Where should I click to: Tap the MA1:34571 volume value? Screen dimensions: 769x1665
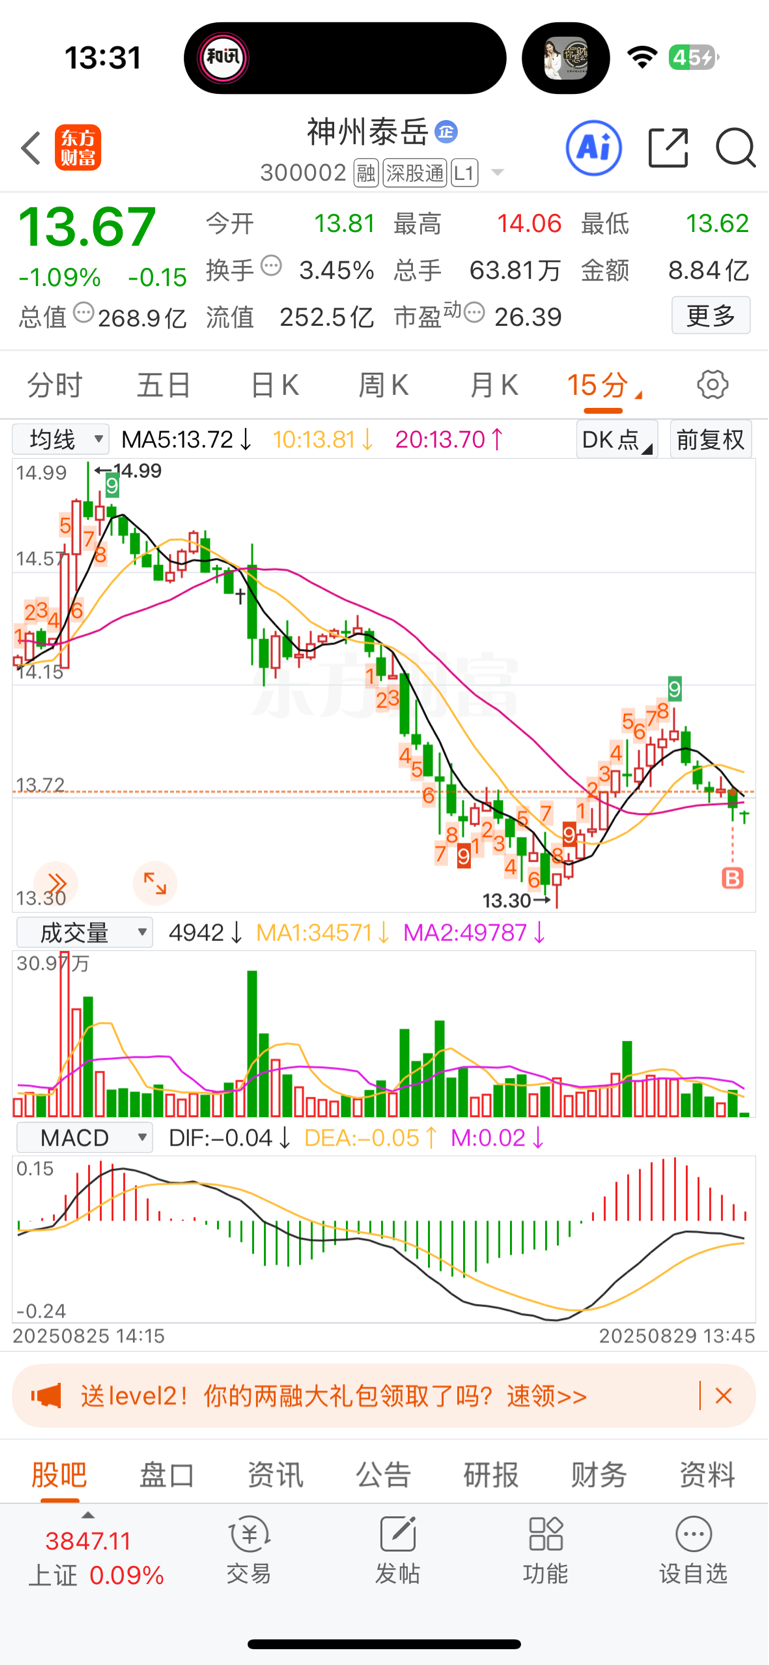(323, 933)
